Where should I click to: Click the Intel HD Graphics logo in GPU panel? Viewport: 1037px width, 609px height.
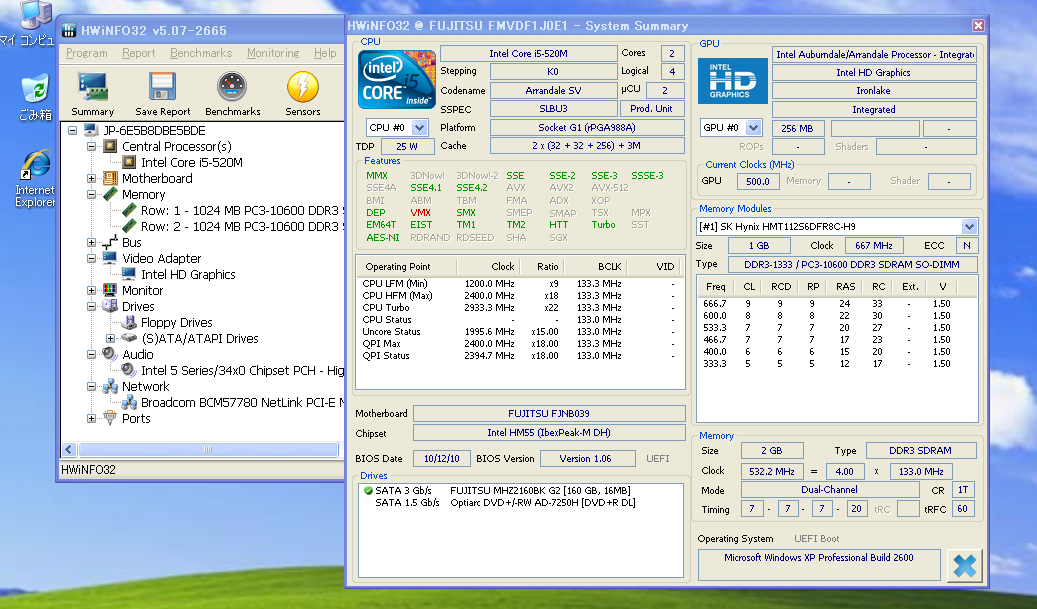[732, 80]
